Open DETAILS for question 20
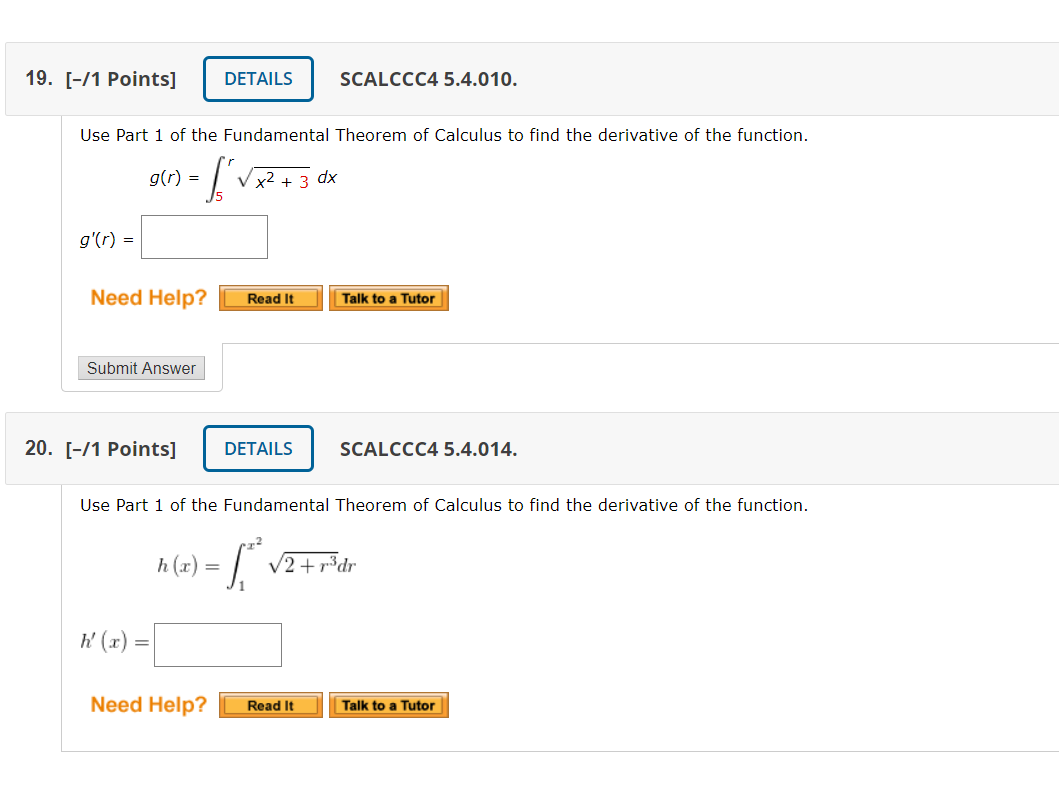 (257, 448)
